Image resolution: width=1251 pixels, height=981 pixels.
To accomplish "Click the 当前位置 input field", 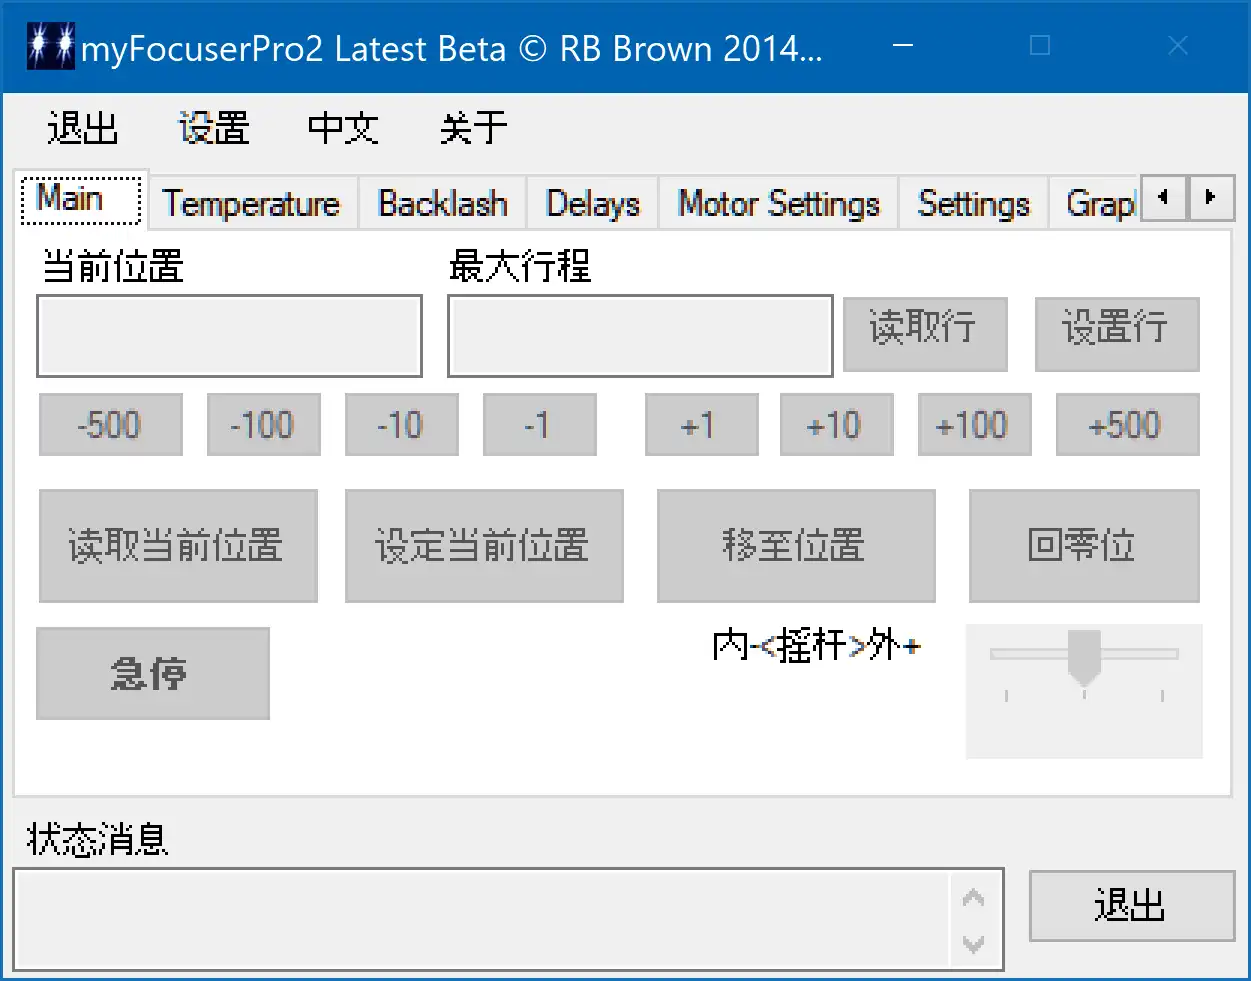I will (229, 336).
